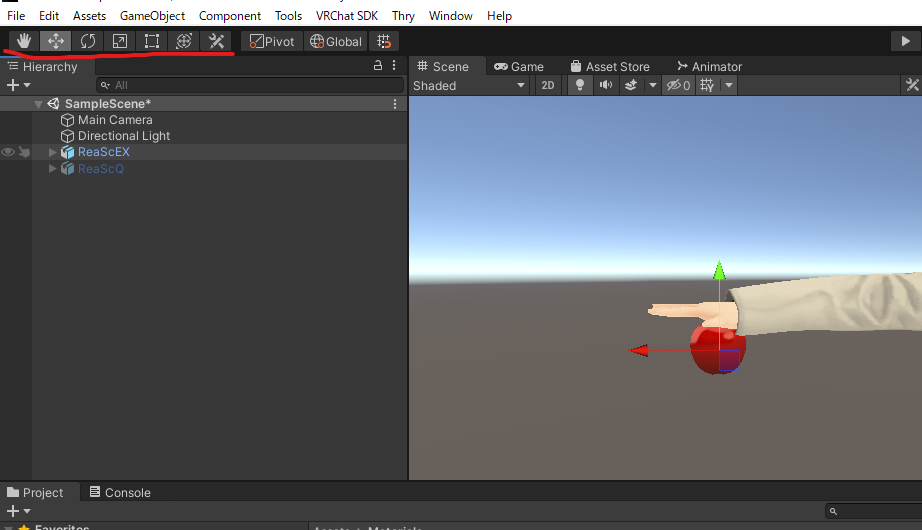
Task: Select Main Camera in the Hierarchy
Action: click(115, 120)
